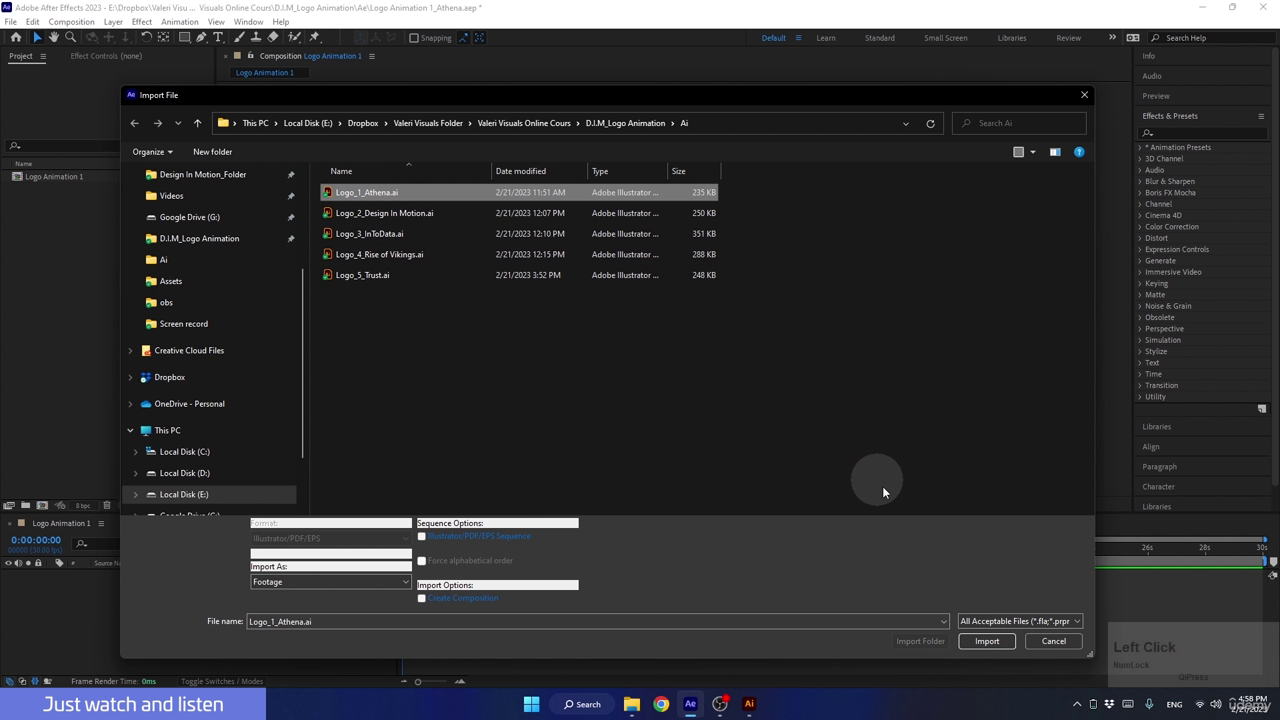Switch to After Effects taskbar icon
The width and height of the screenshot is (1280, 720).
[x=690, y=704]
